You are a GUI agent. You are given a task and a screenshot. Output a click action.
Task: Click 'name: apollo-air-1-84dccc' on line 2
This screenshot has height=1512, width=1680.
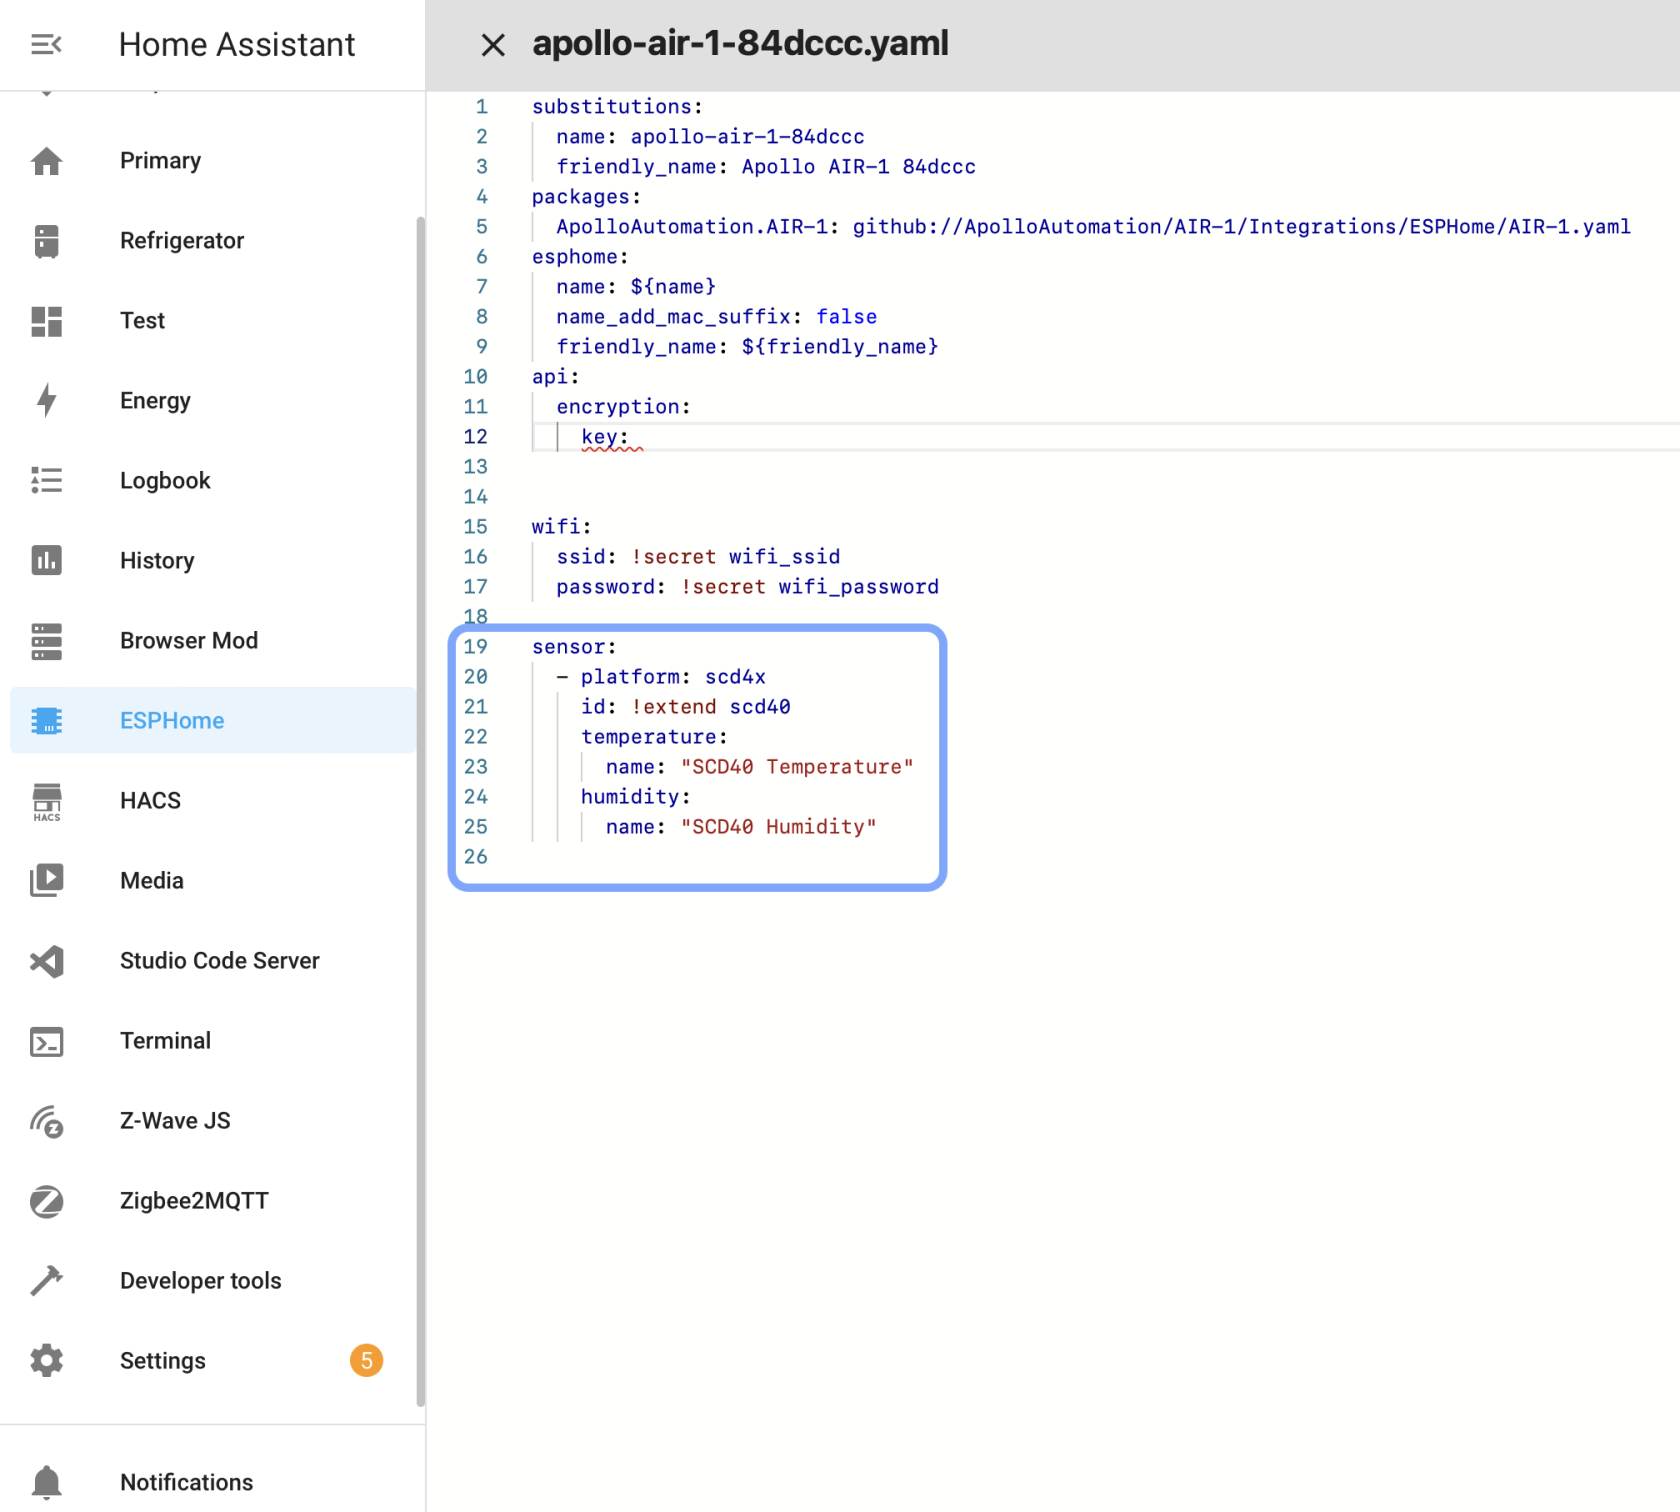(x=710, y=137)
